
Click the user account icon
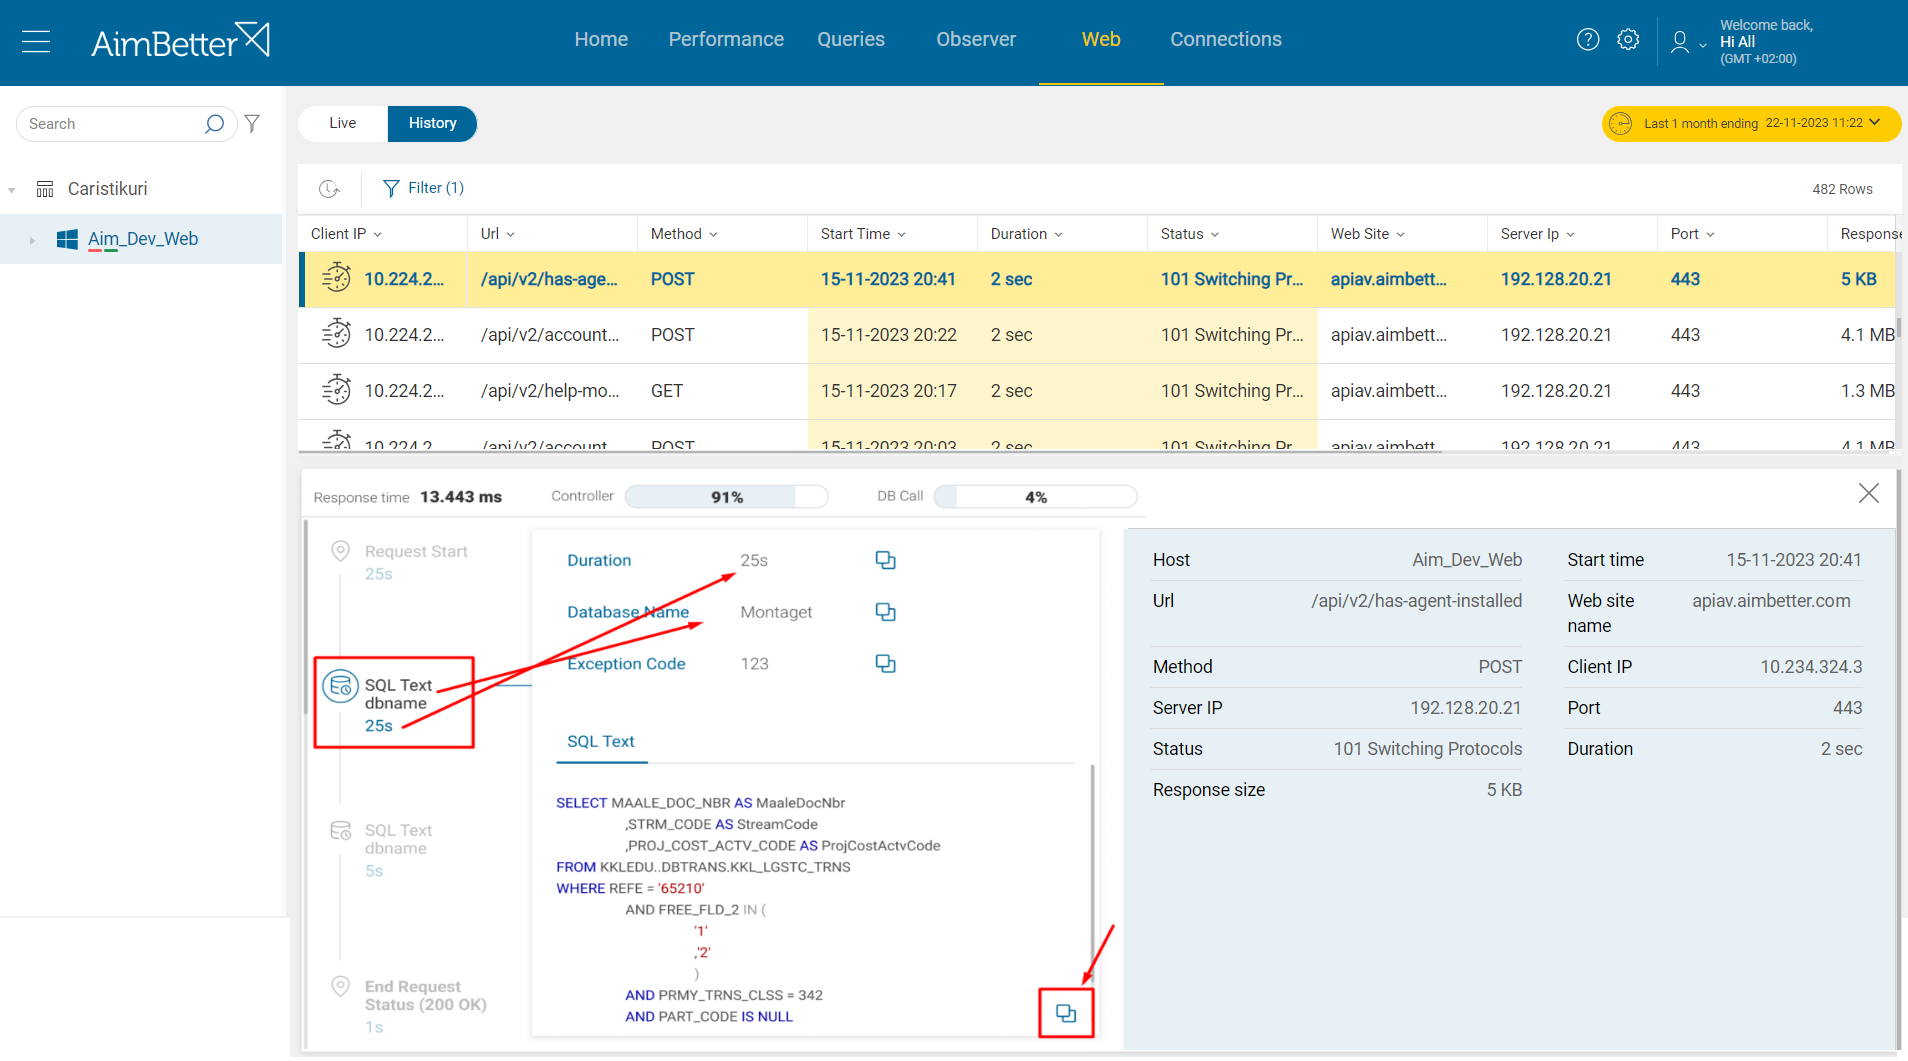pyautogui.click(x=1678, y=42)
